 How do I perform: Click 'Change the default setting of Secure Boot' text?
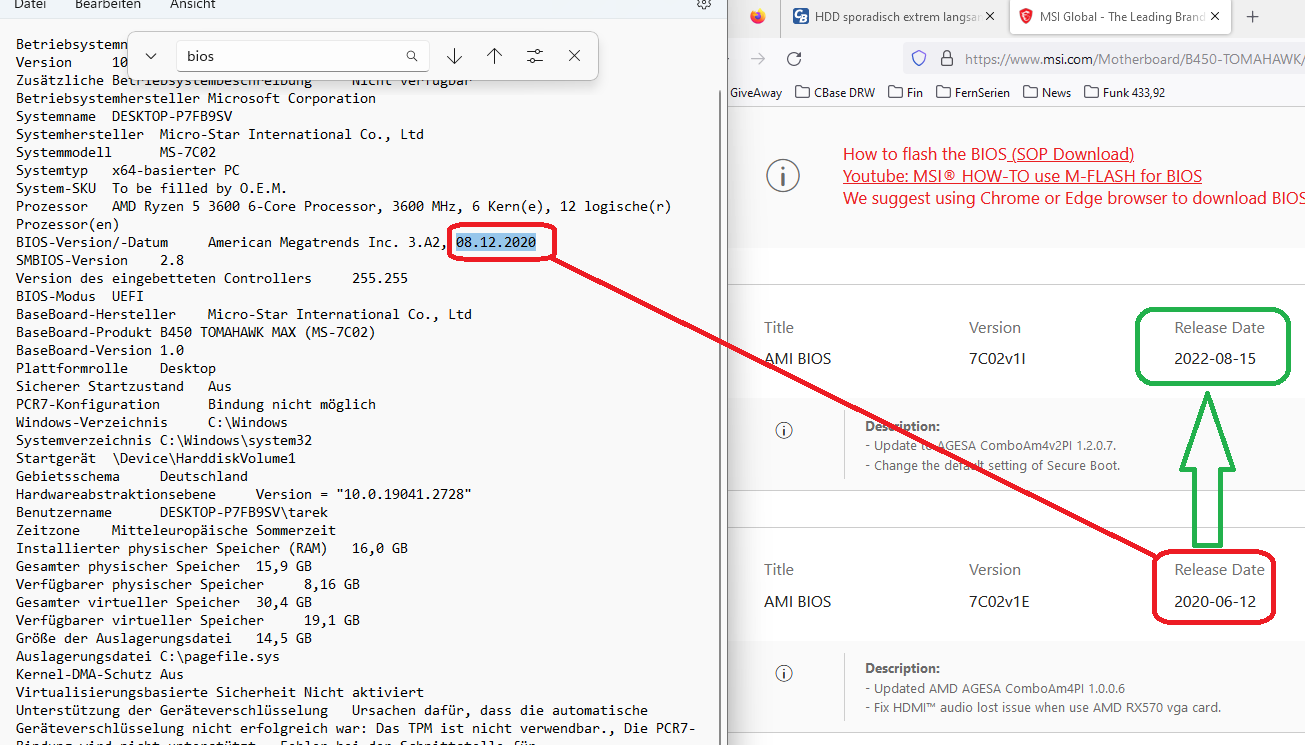point(993,465)
